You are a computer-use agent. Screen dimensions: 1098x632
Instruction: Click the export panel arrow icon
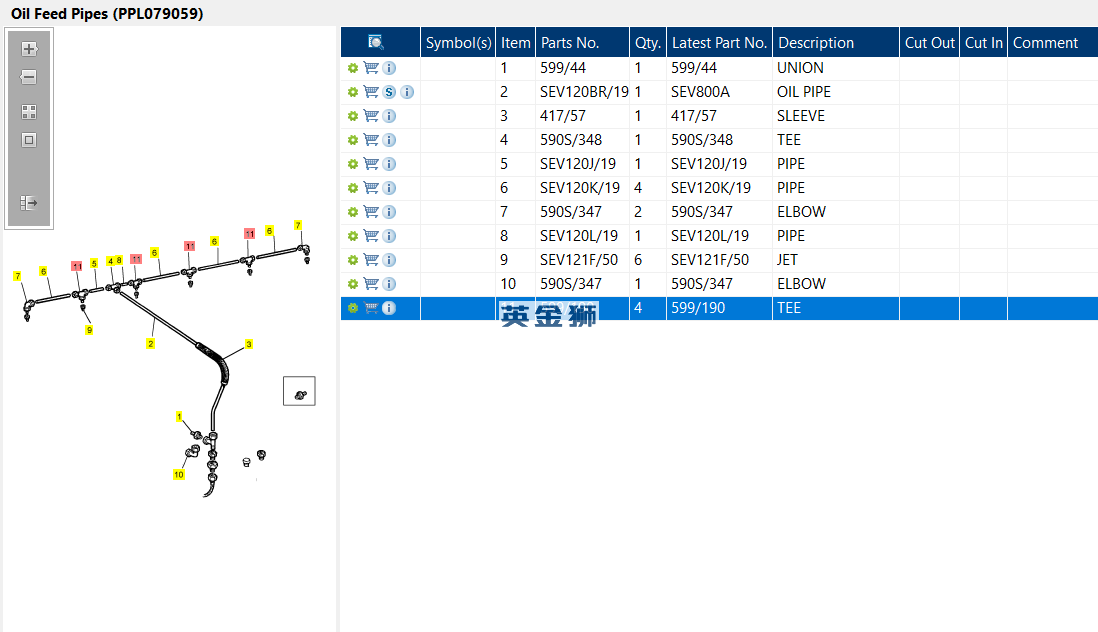pos(29,203)
